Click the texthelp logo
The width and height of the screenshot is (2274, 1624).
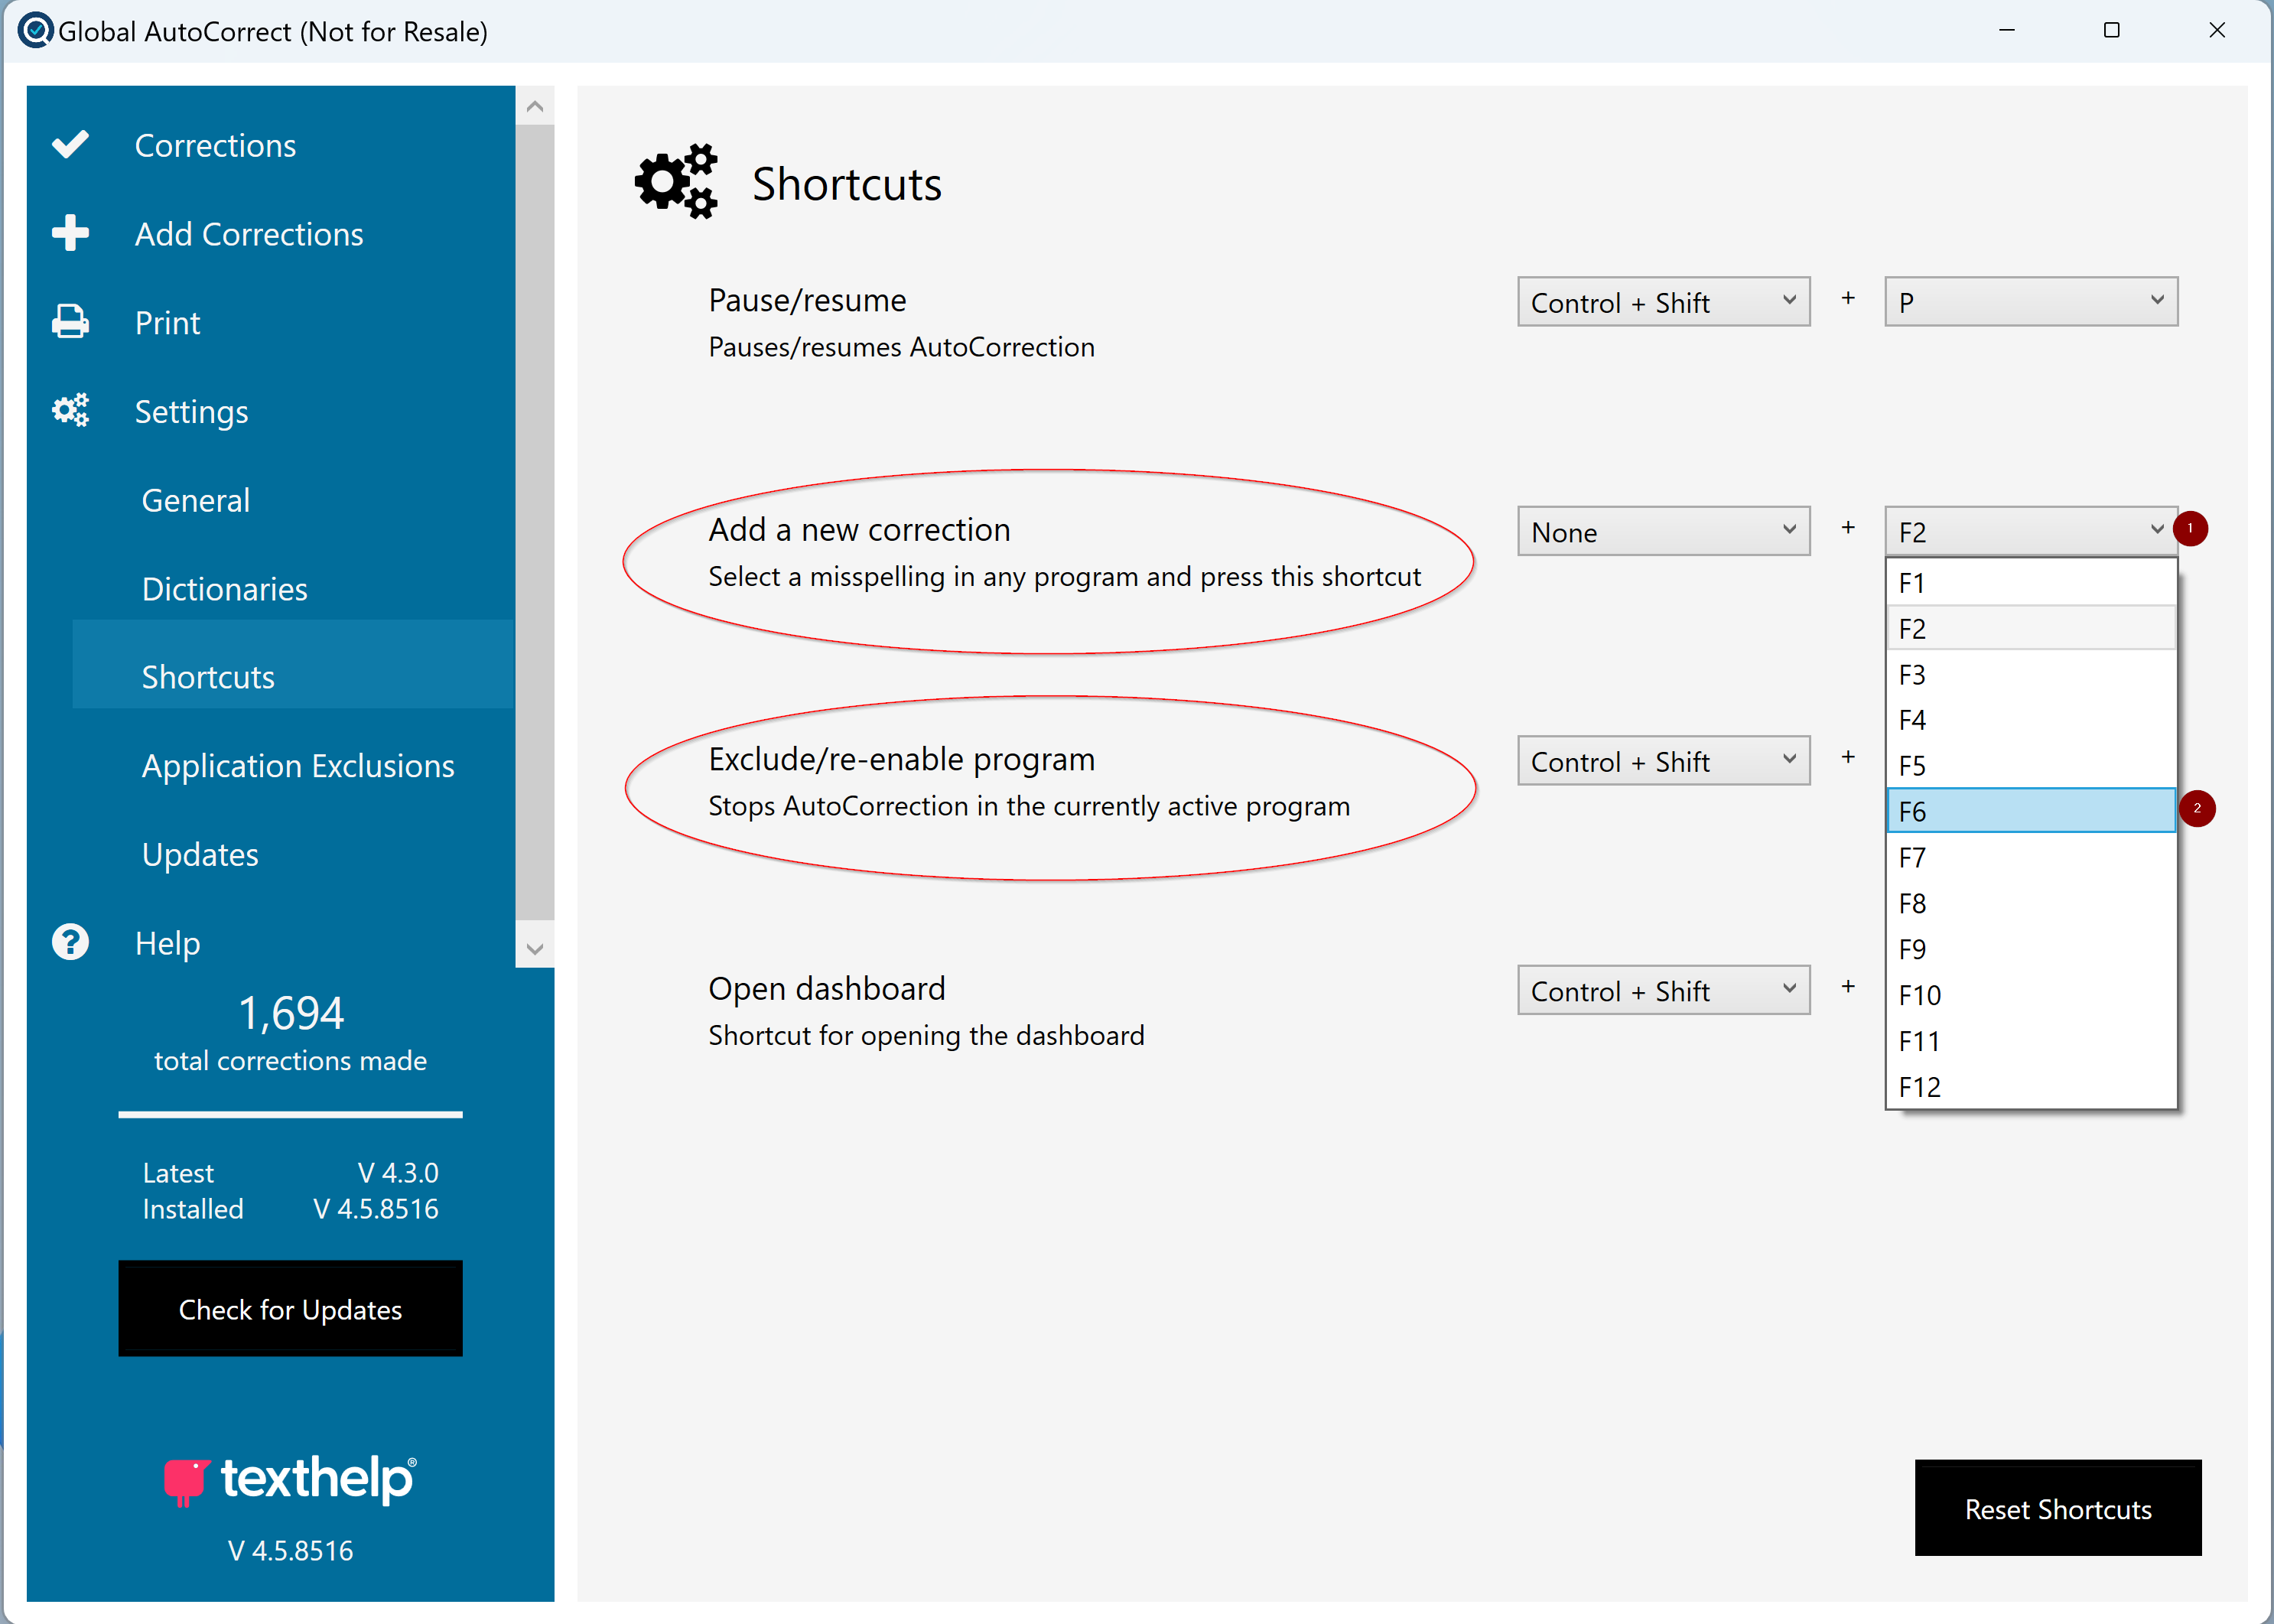pos(290,1479)
